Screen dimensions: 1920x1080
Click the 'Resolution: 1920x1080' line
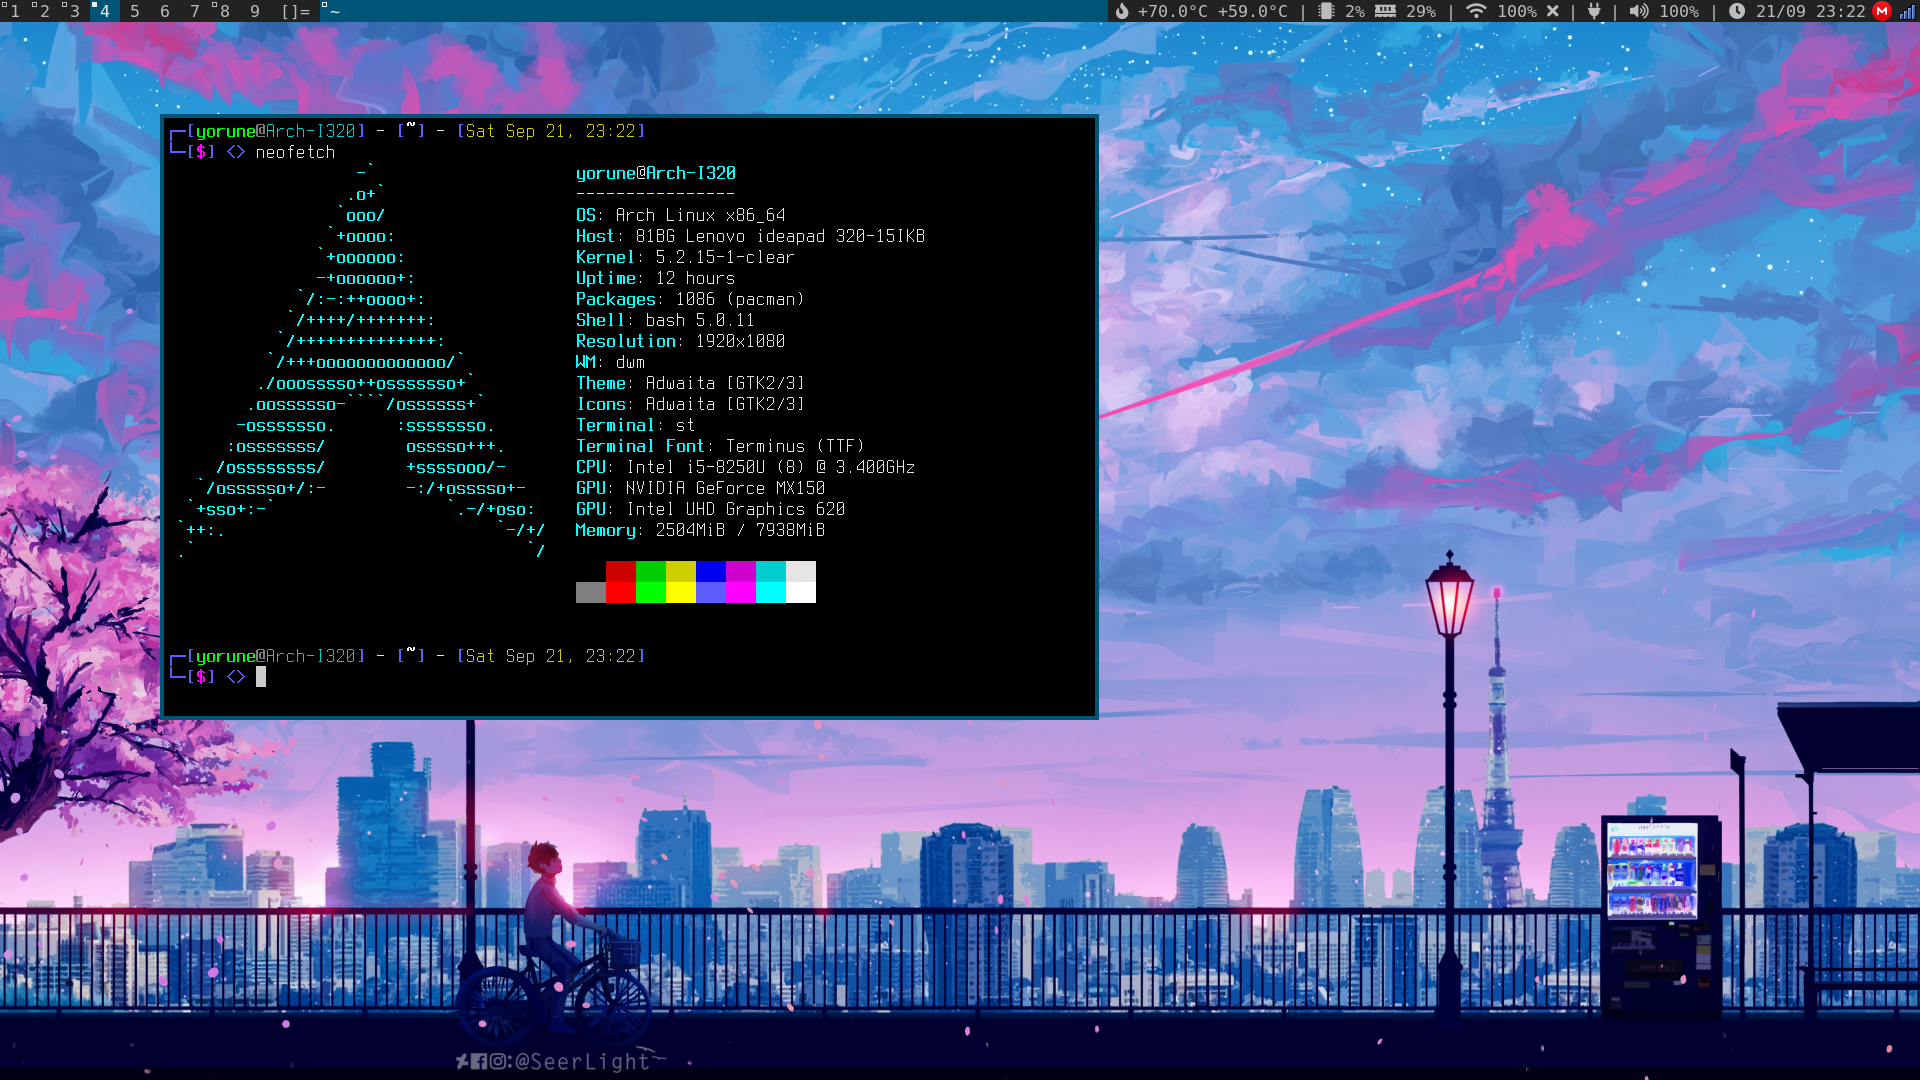[680, 341]
